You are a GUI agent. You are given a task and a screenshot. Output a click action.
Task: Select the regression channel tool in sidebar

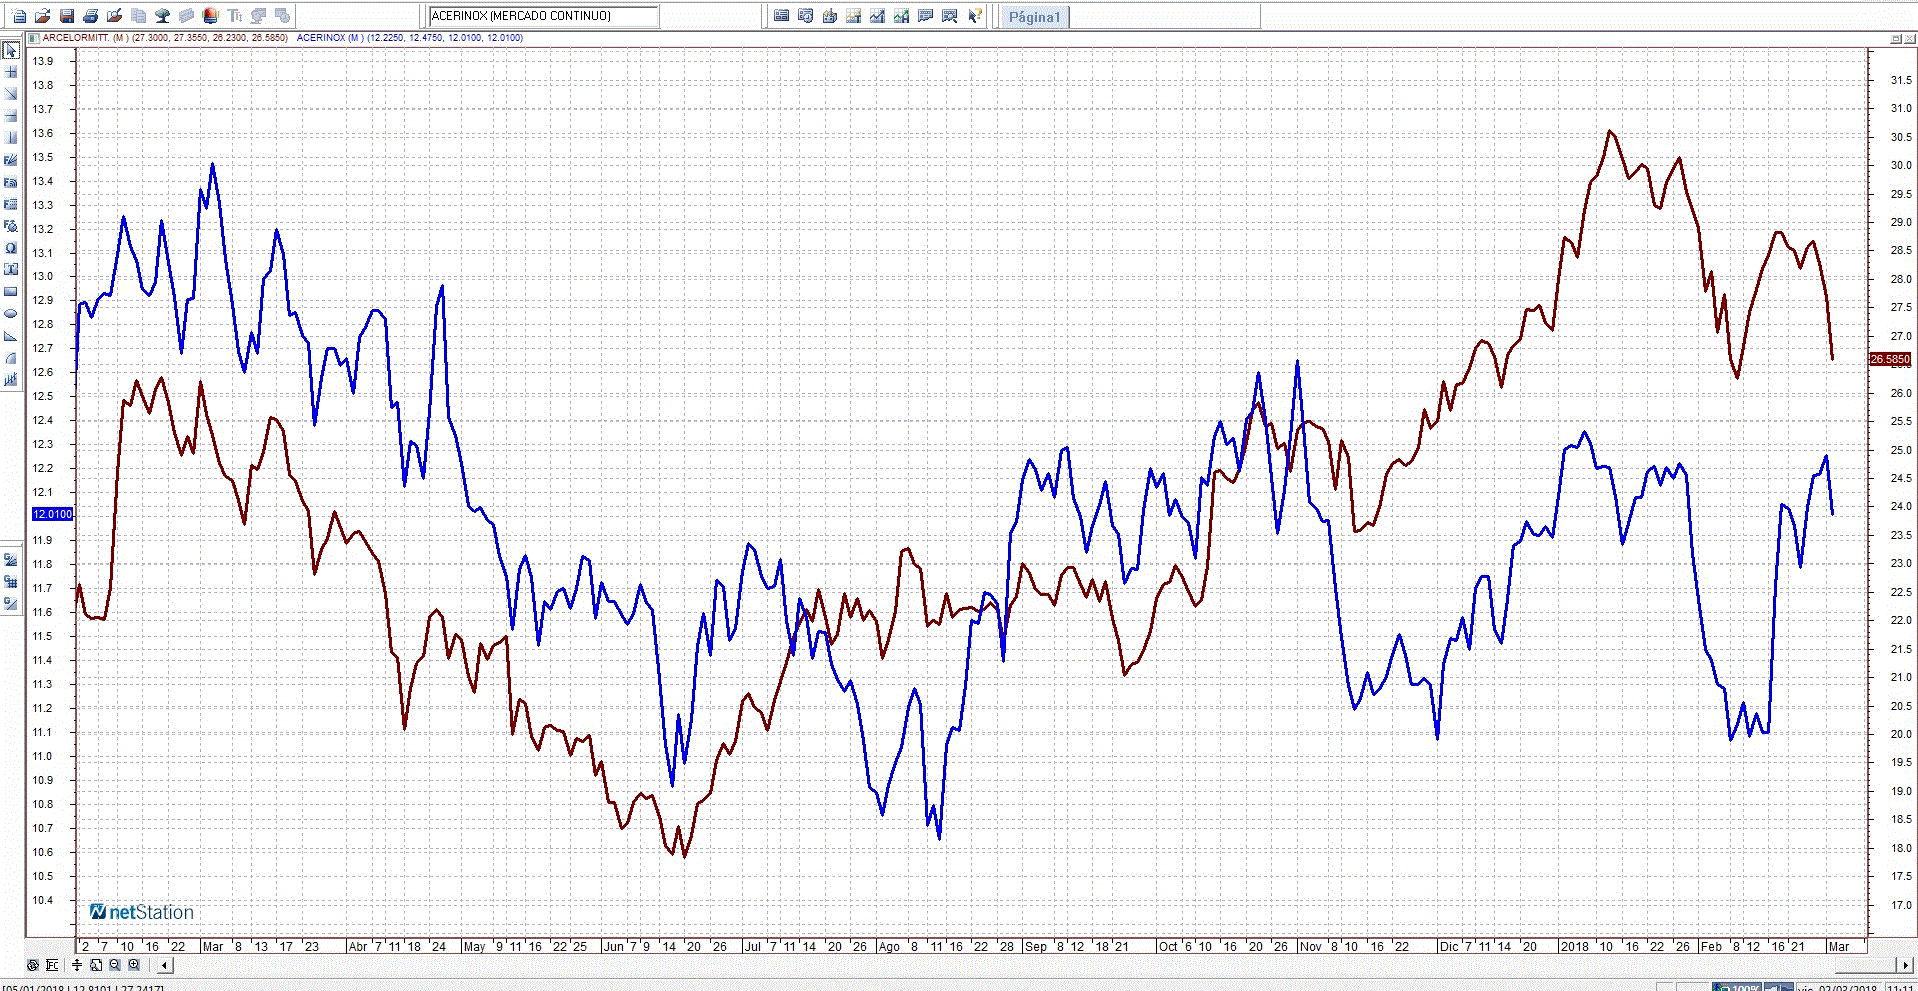(11, 380)
